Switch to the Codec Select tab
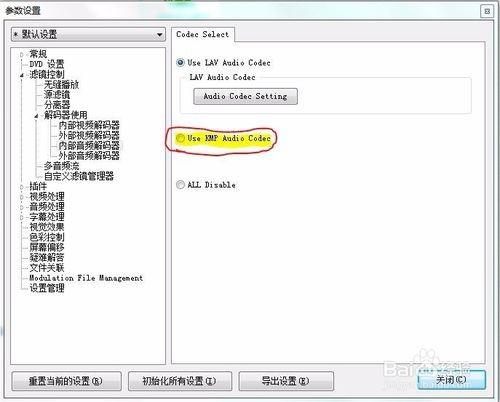500x402 pixels. pyautogui.click(x=203, y=34)
